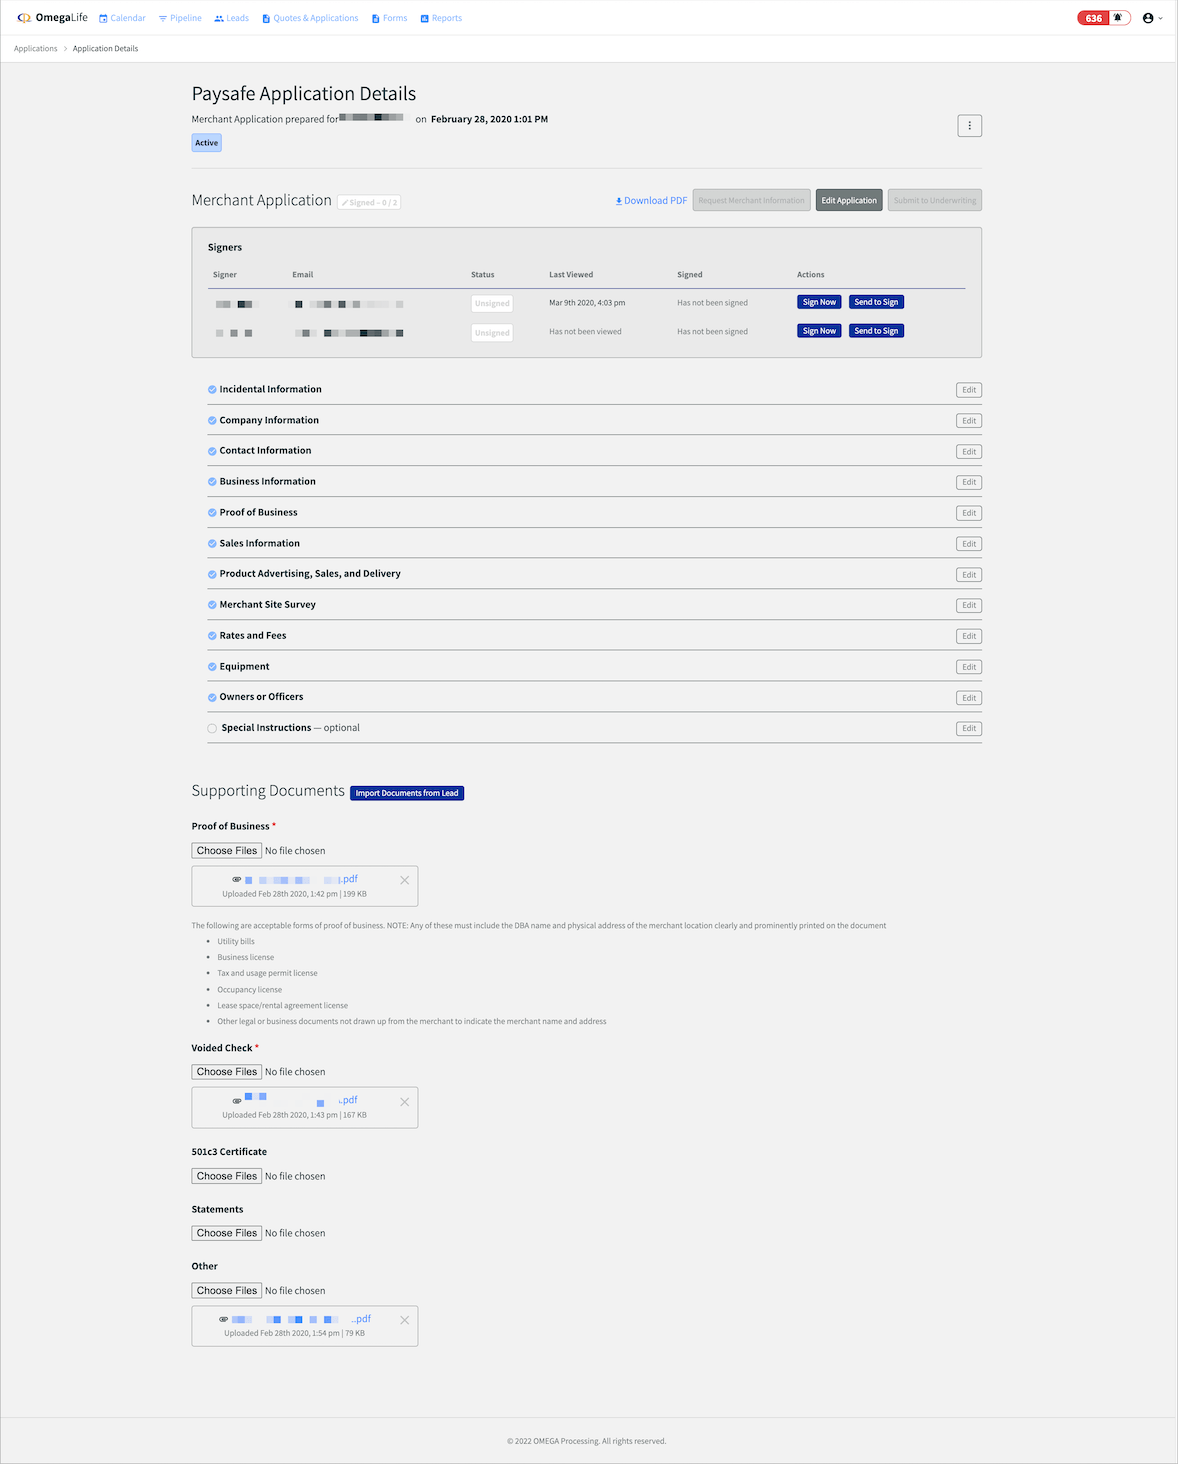Click Sign Now for the first signer

tap(819, 302)
